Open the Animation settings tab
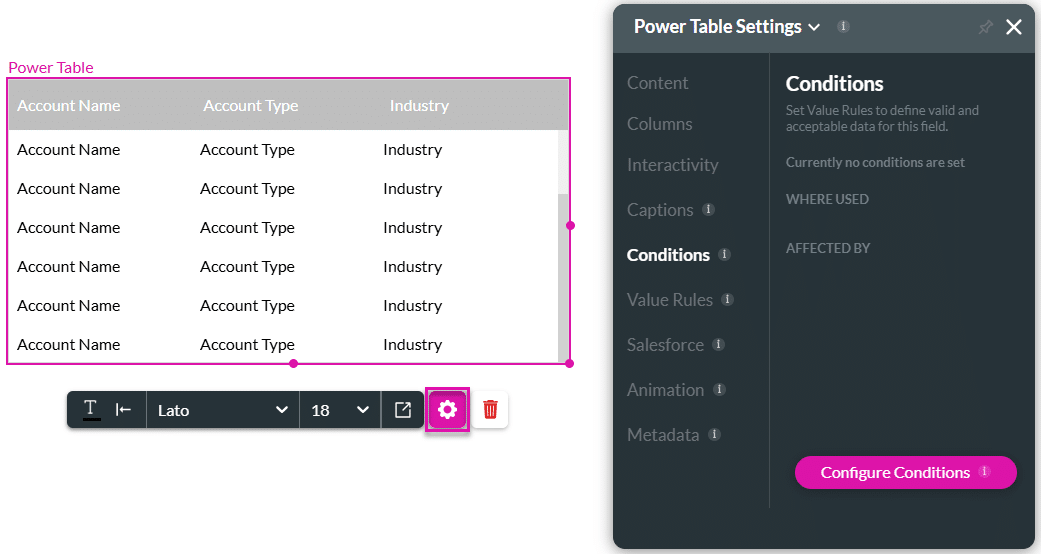 pos(665,390)
